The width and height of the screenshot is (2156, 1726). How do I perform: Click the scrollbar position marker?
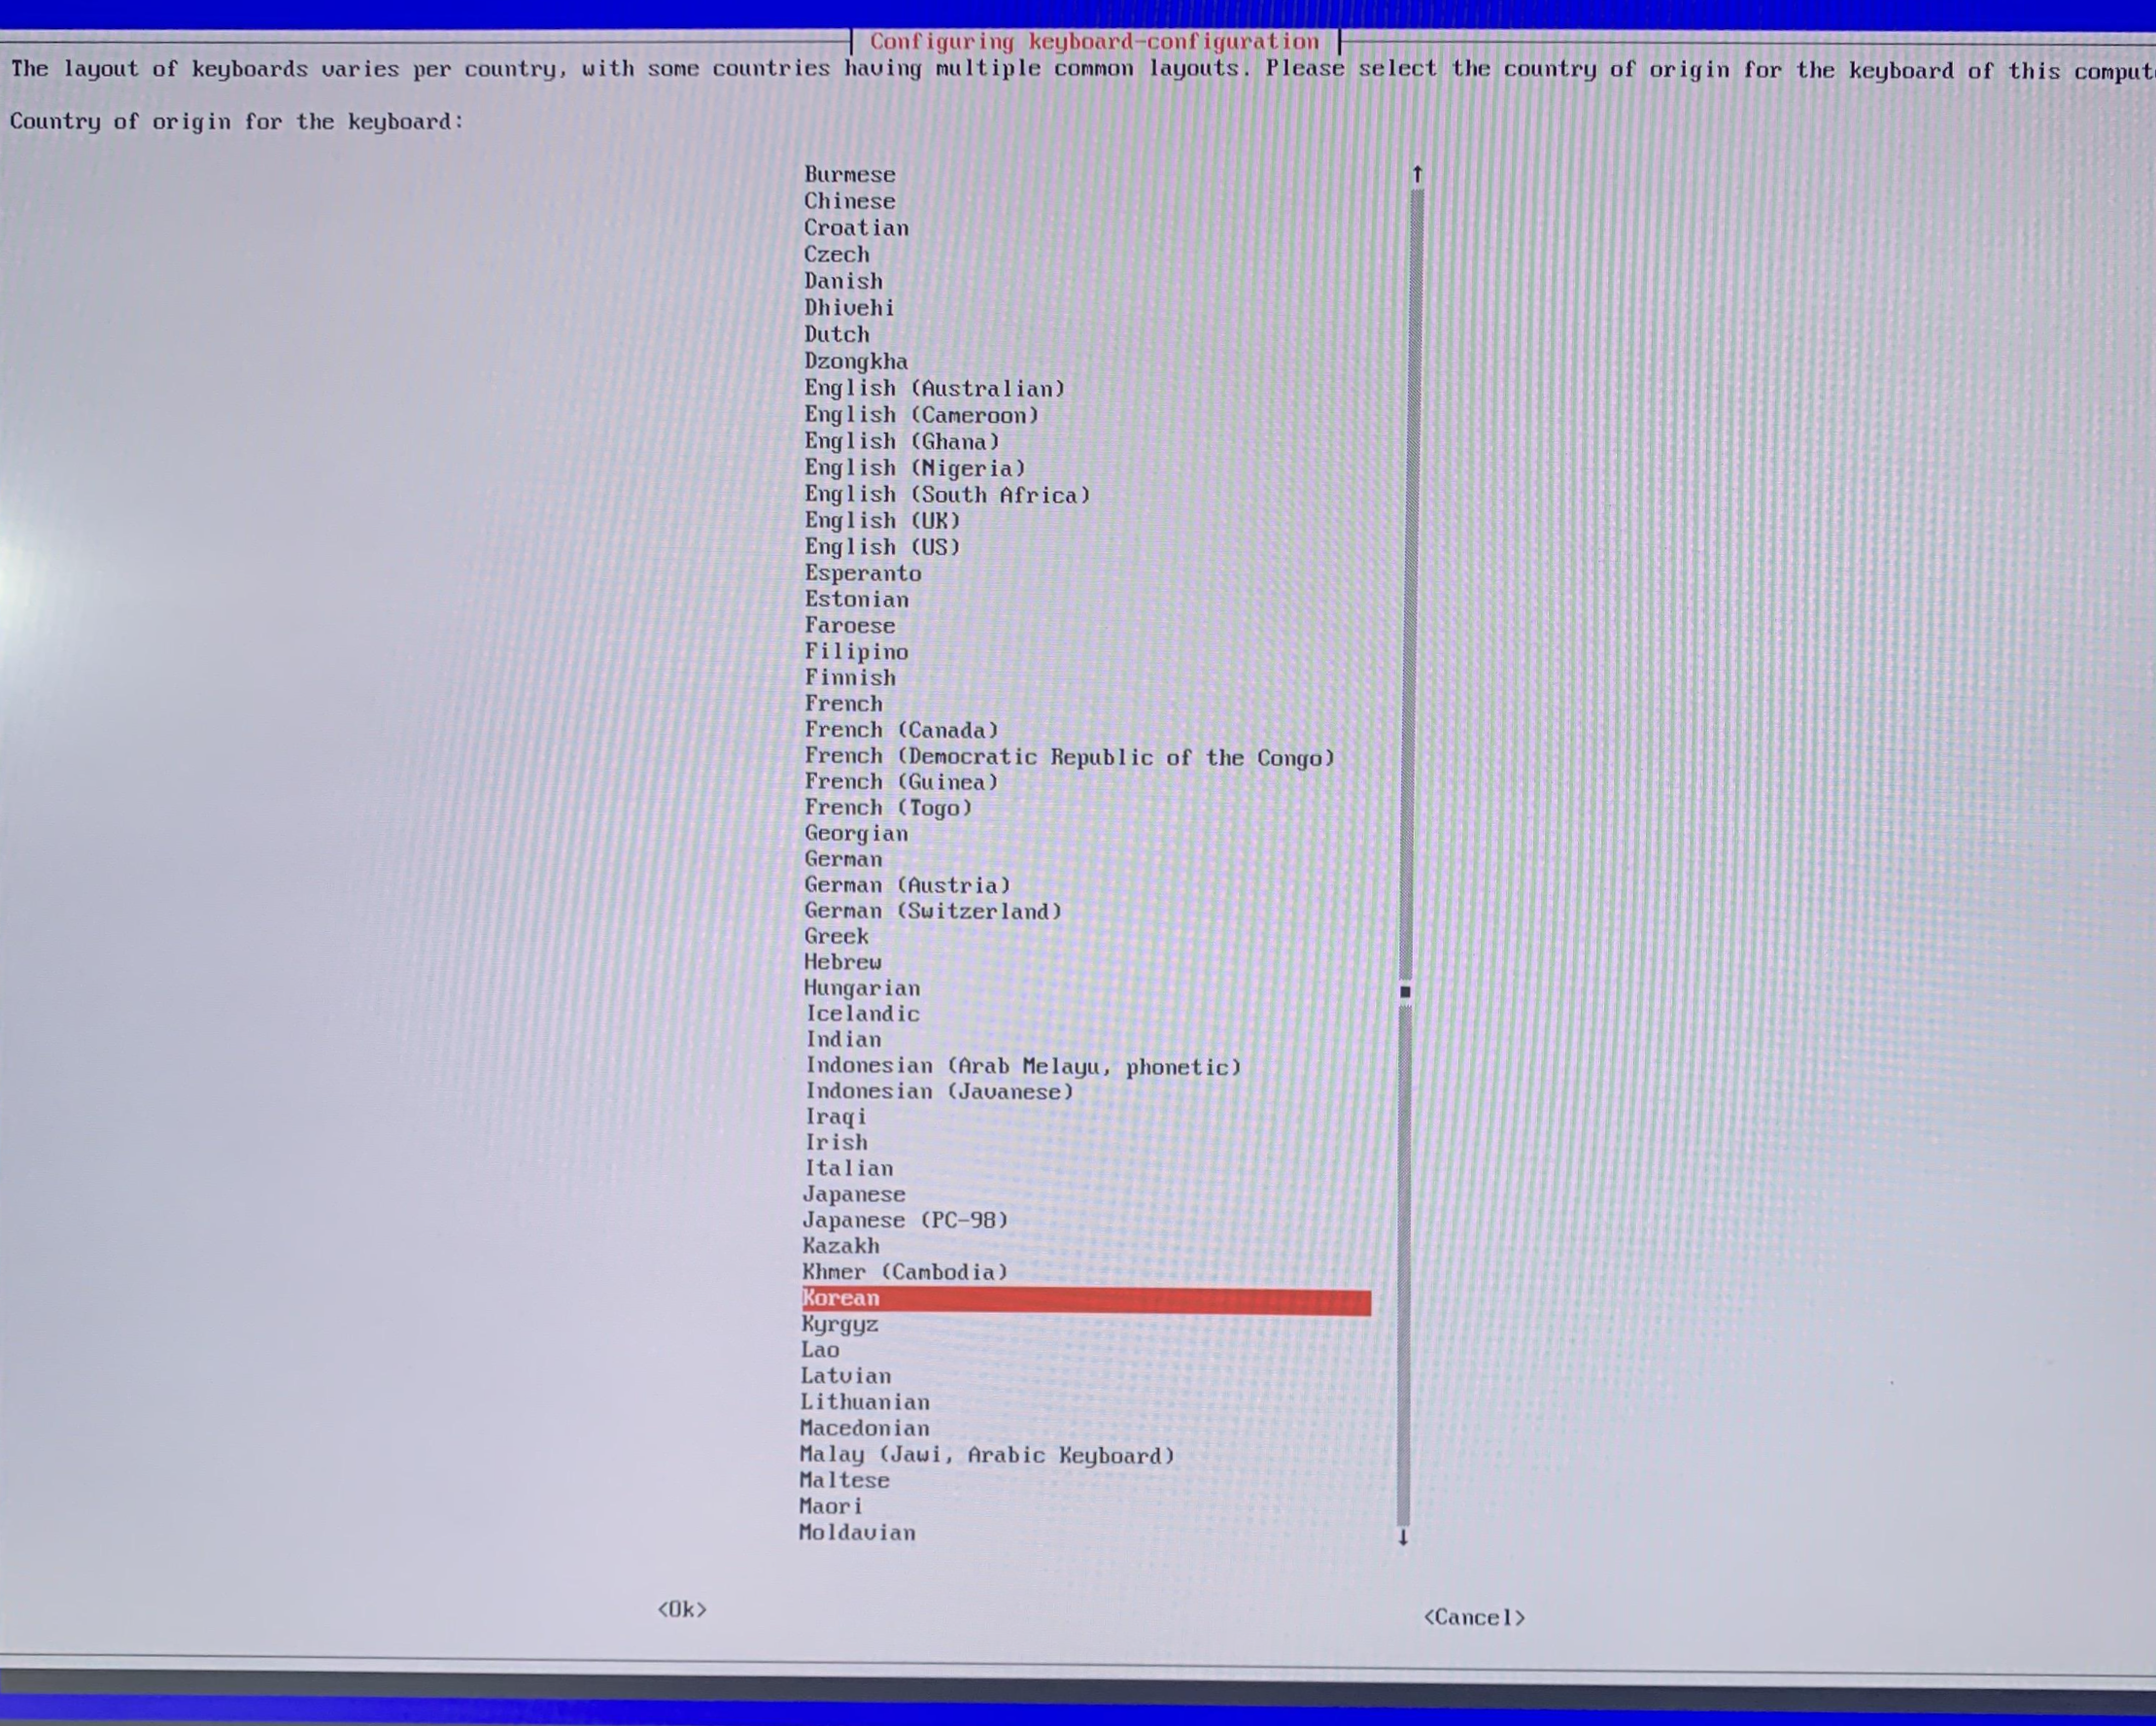[1405, 992]
